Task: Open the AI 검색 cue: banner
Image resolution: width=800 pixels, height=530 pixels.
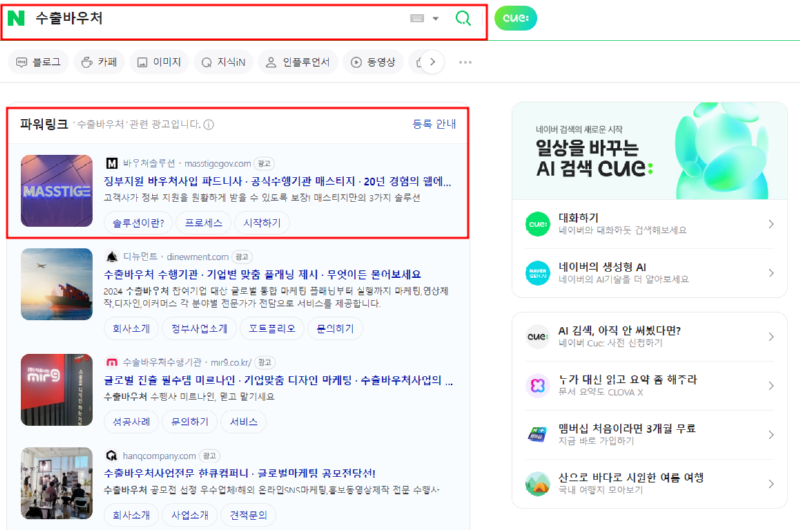Action: coord(650,151)
